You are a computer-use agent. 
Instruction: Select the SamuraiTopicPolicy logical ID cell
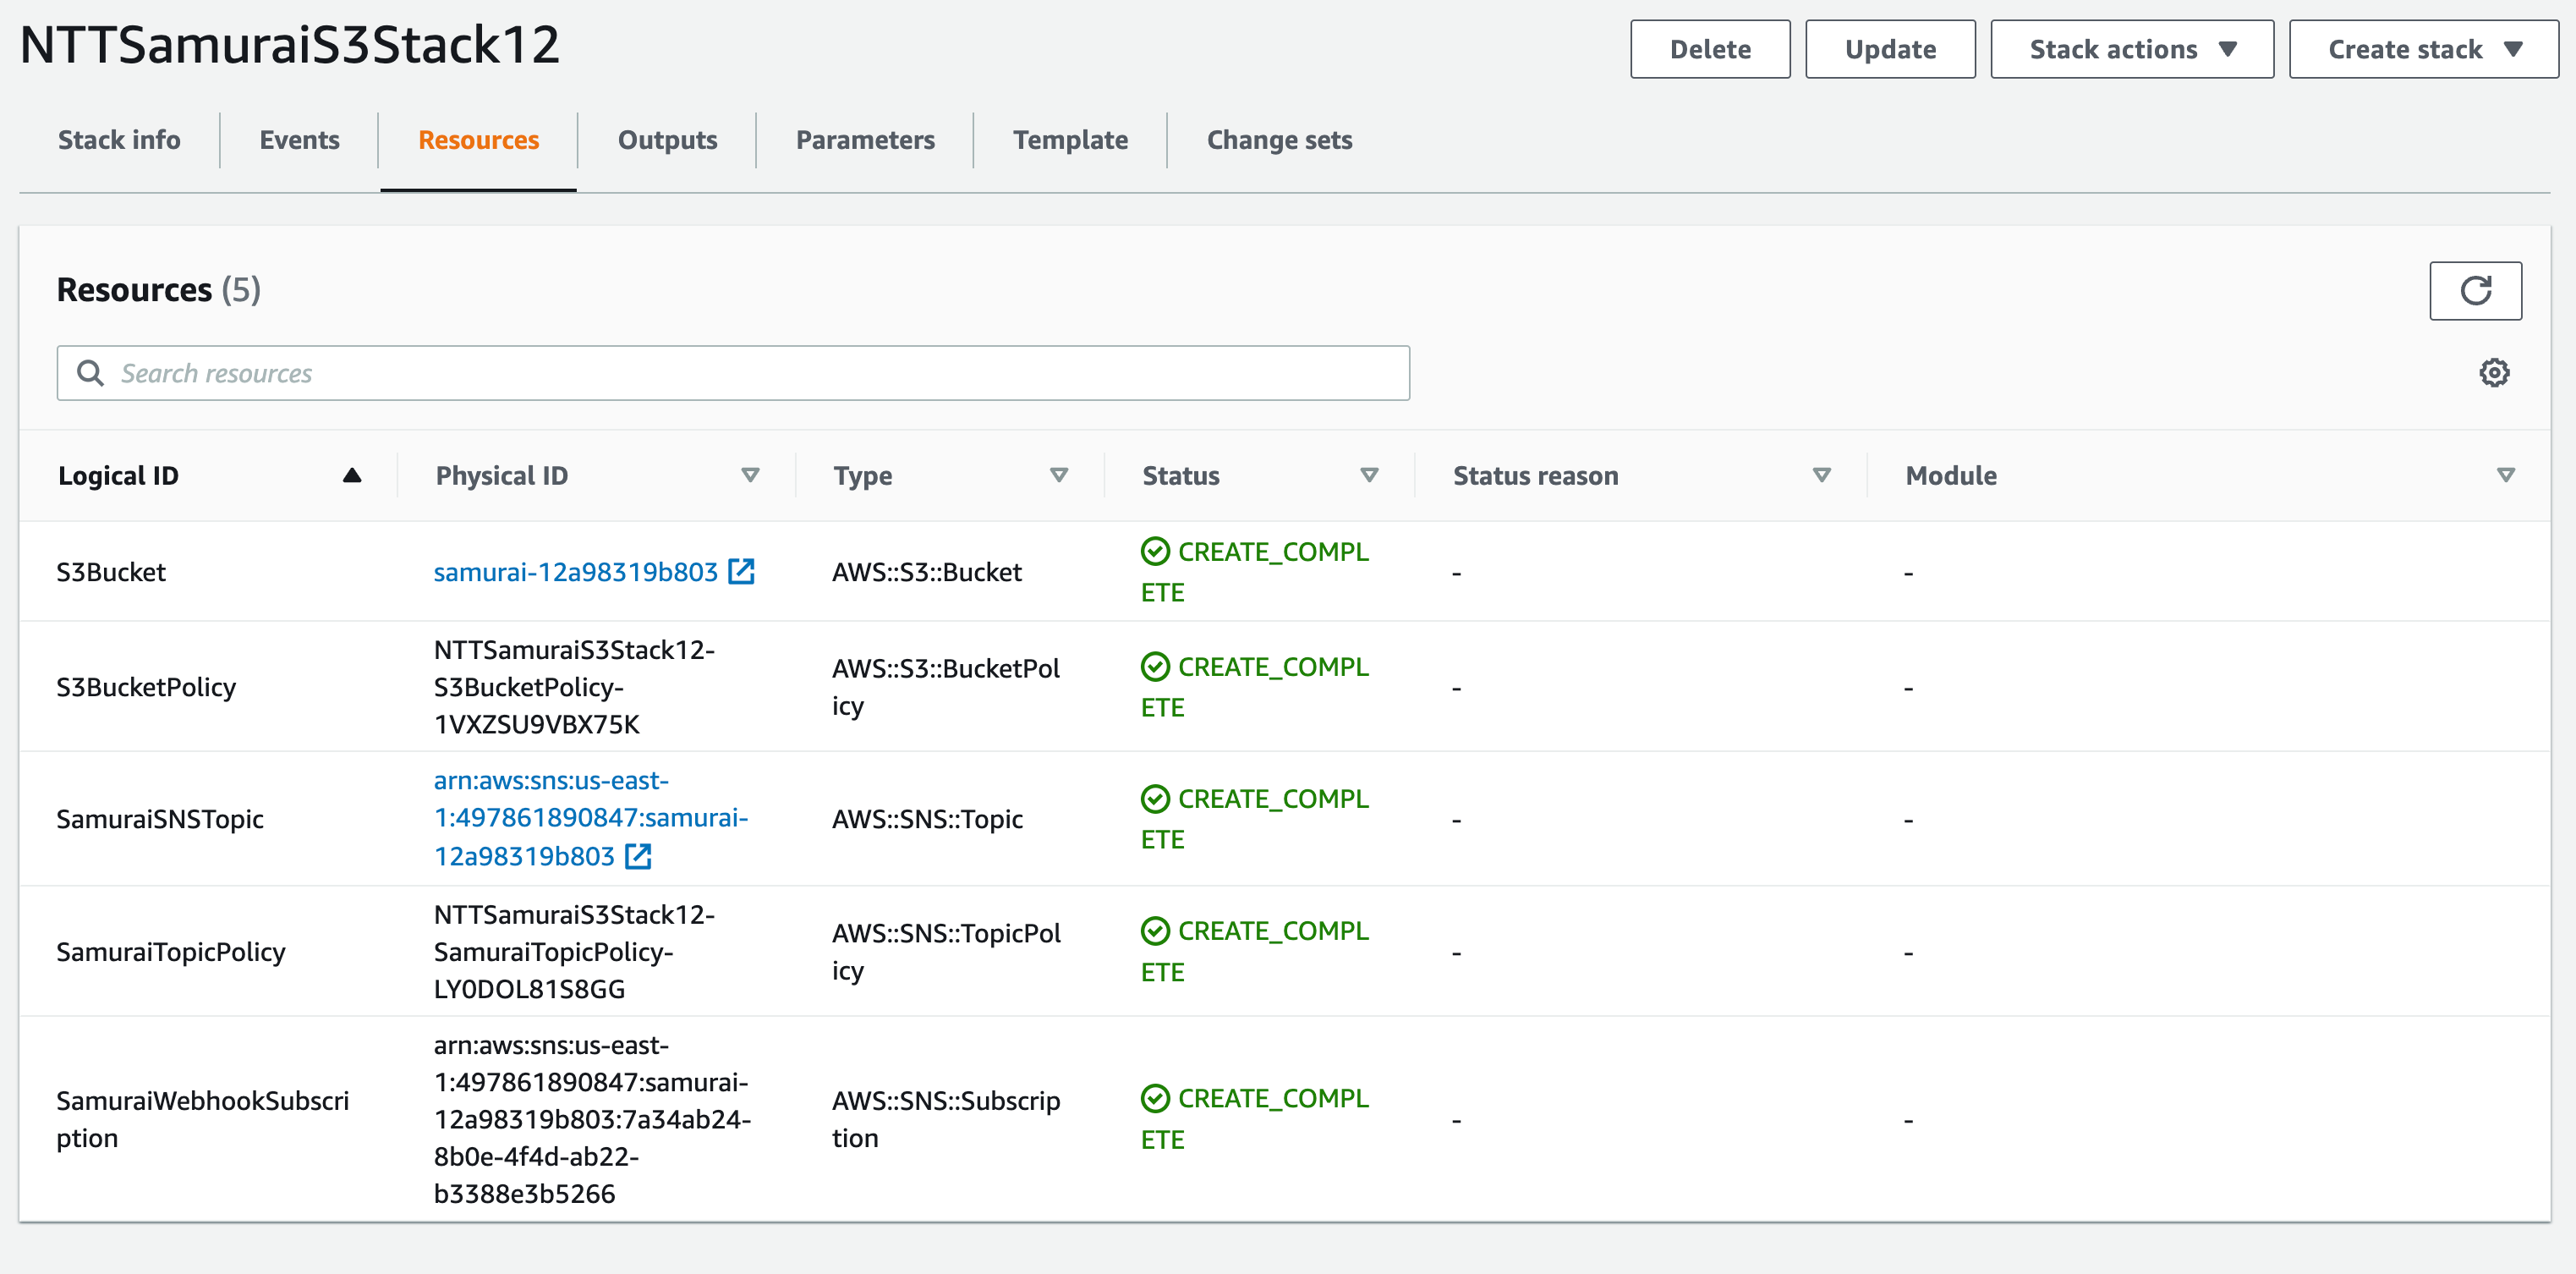pyautogui.click(x=171, y=951)
